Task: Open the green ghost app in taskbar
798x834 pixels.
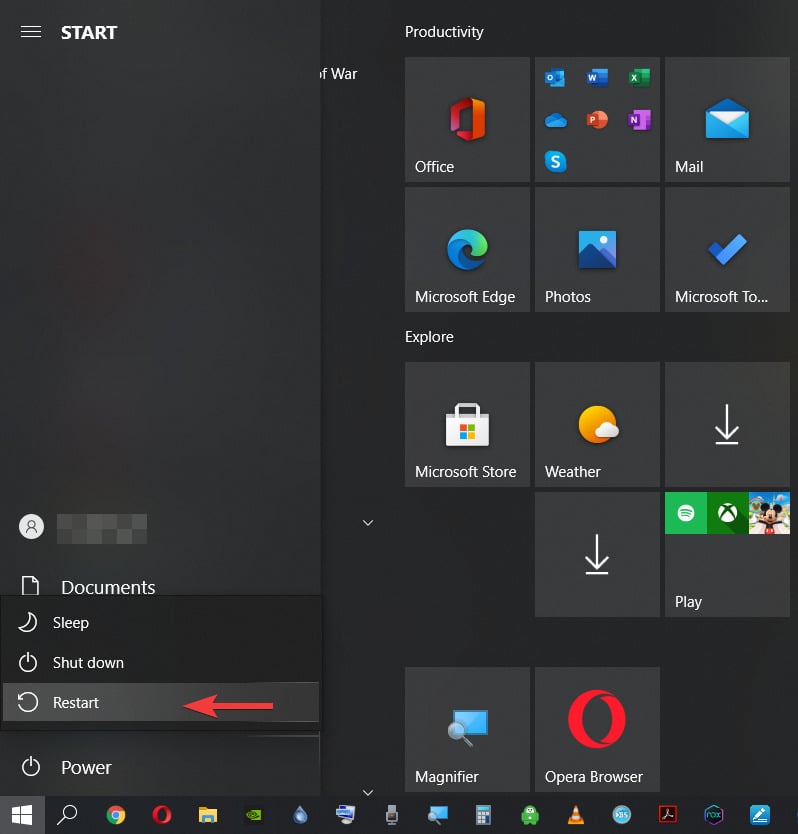Action: pos(529,815)
